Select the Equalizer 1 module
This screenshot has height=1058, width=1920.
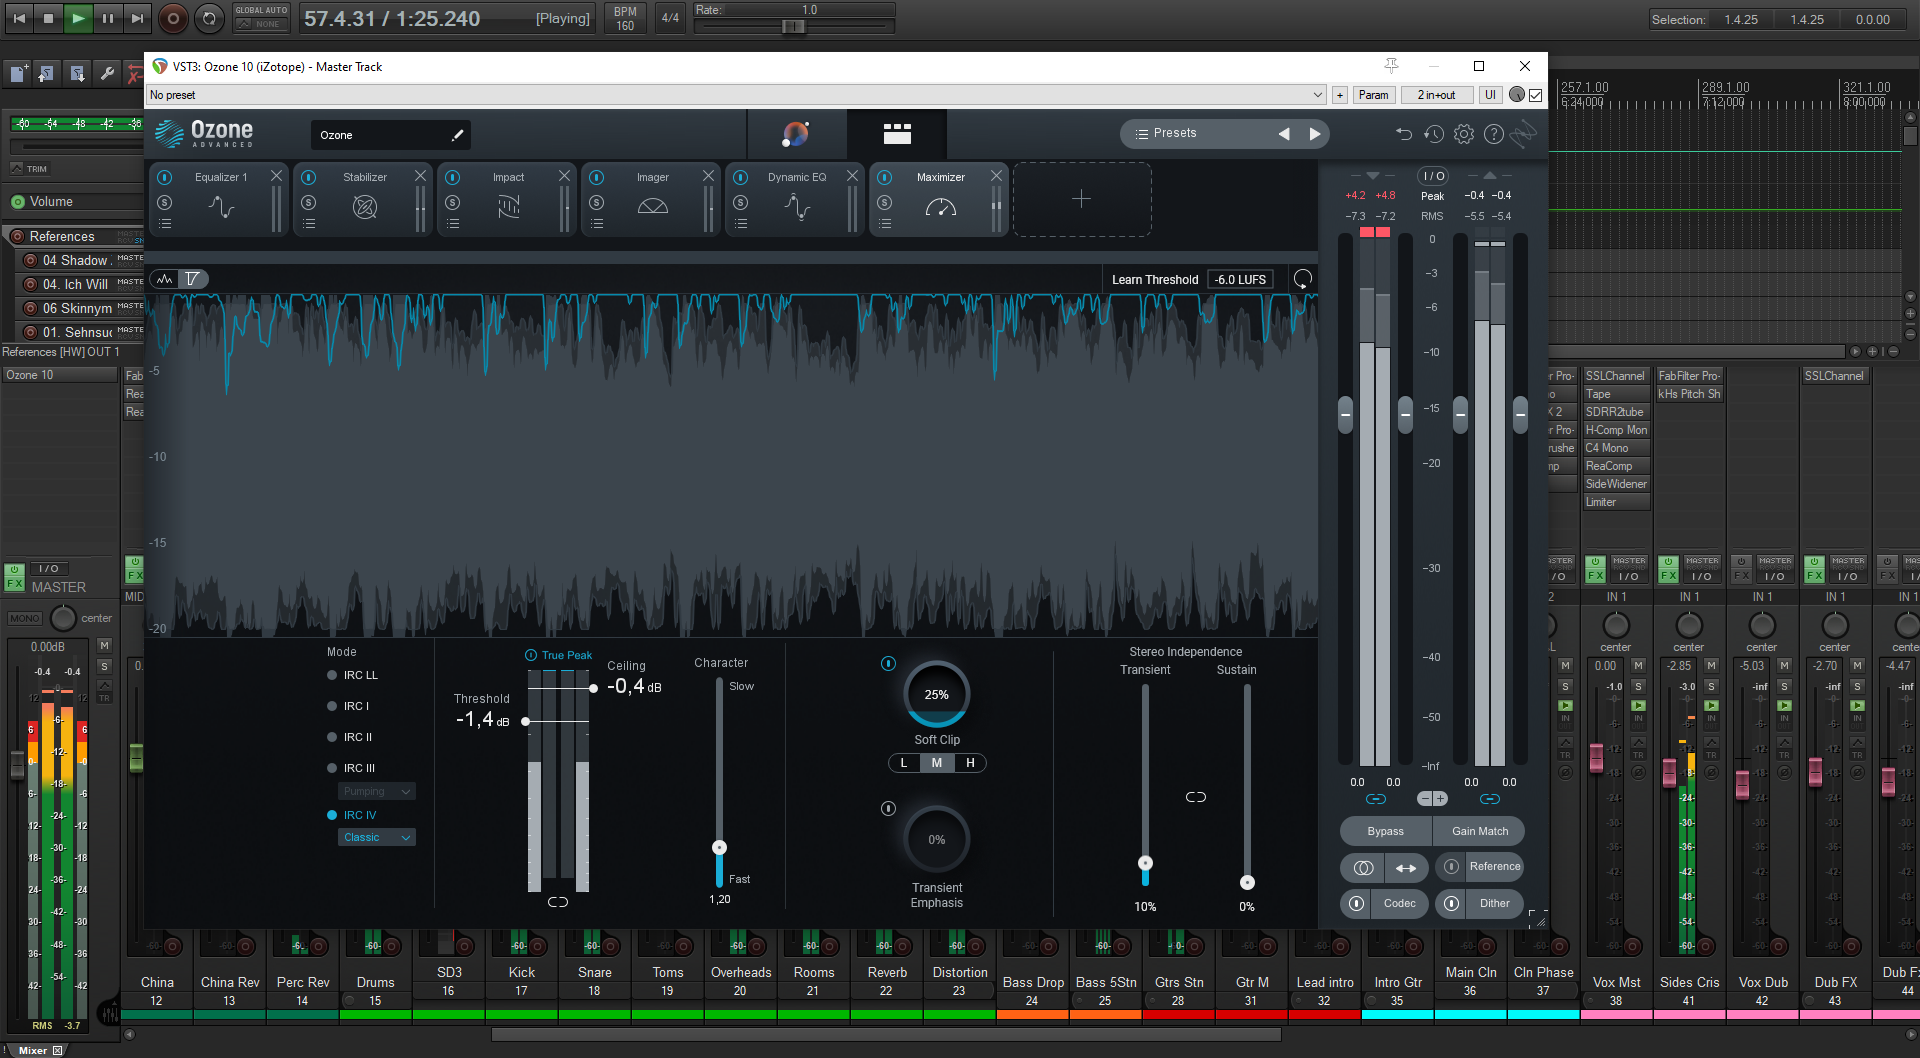221,199
